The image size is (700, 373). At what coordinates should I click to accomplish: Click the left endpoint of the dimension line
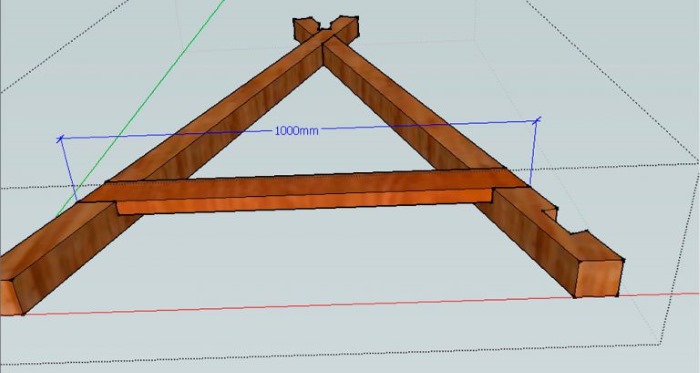click(x=60, y=139)
